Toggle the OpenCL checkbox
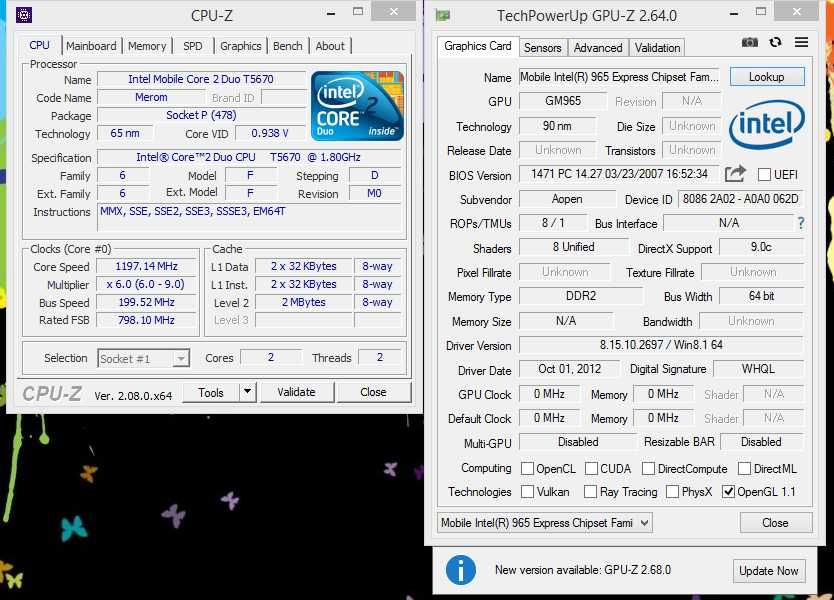 pos(527,468)
